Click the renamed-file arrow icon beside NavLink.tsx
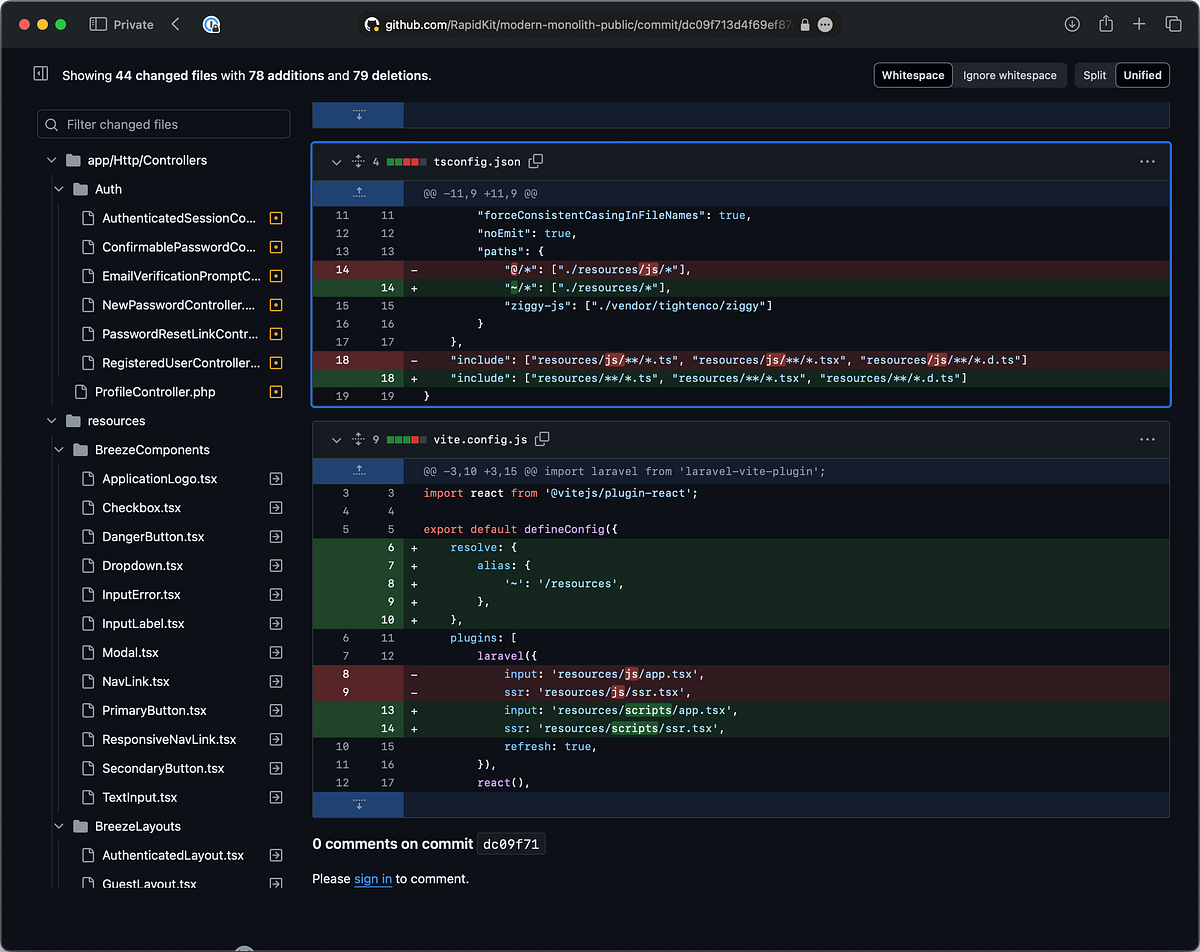1200x952 pixels. point(275,681)
